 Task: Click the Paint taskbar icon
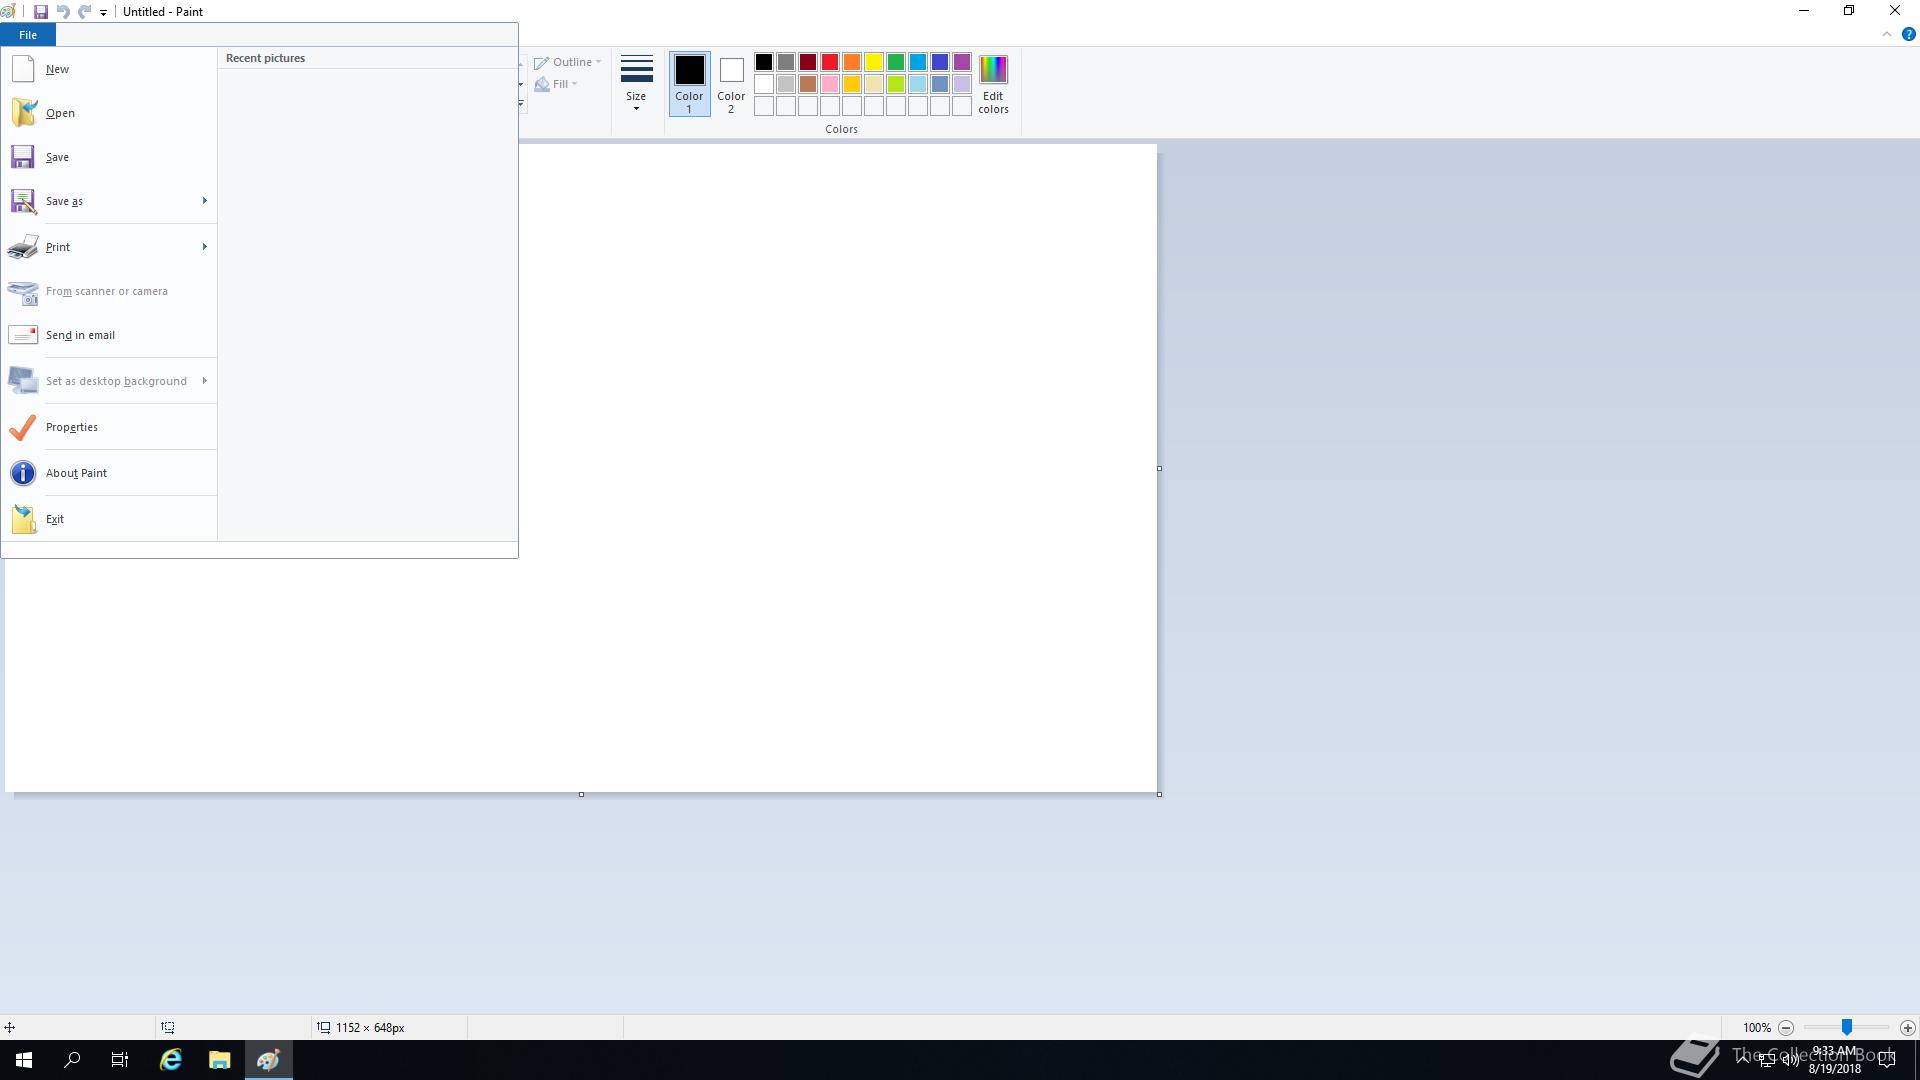(268, 1060)
